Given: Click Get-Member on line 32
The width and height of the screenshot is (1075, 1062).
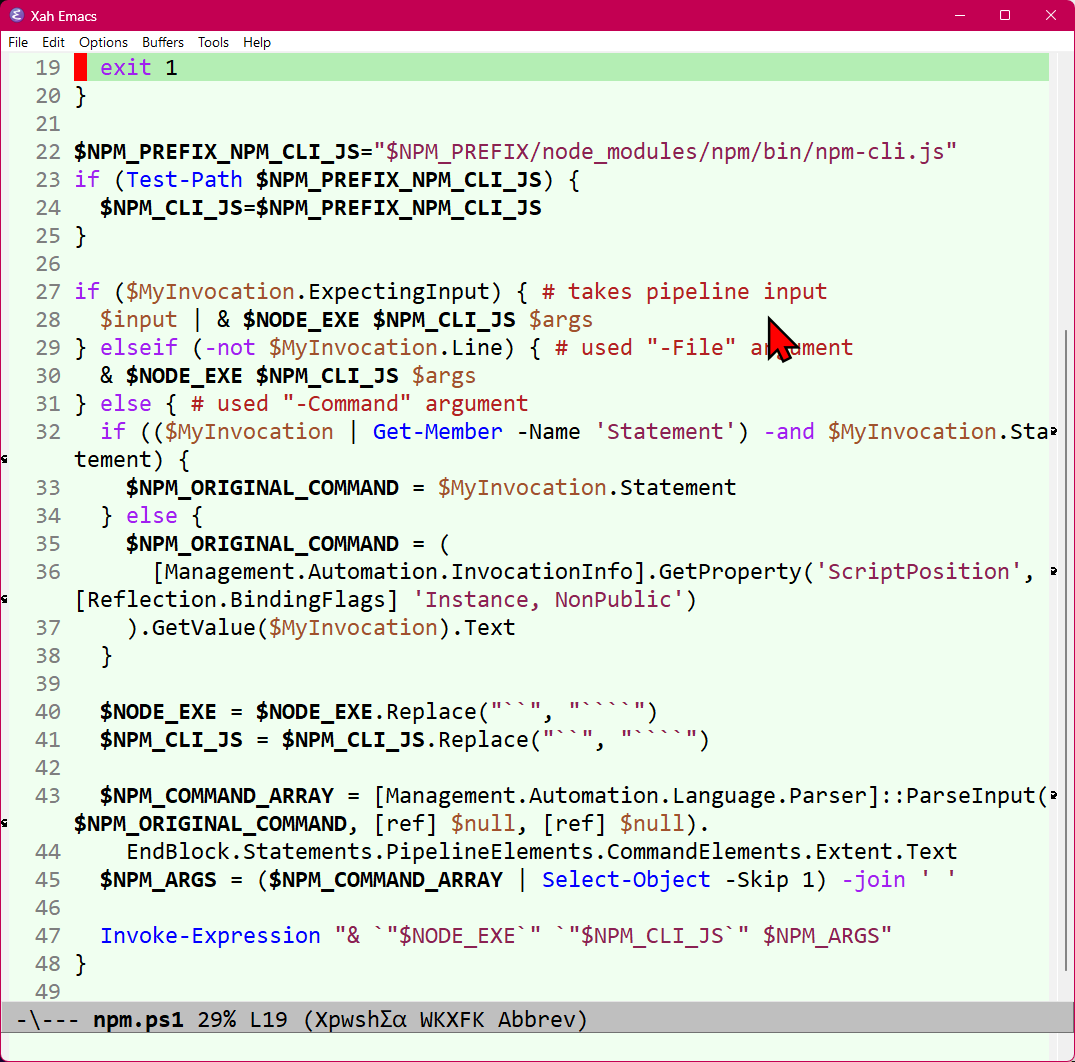Looking at the screenshot, I should [x=437, y=432].
